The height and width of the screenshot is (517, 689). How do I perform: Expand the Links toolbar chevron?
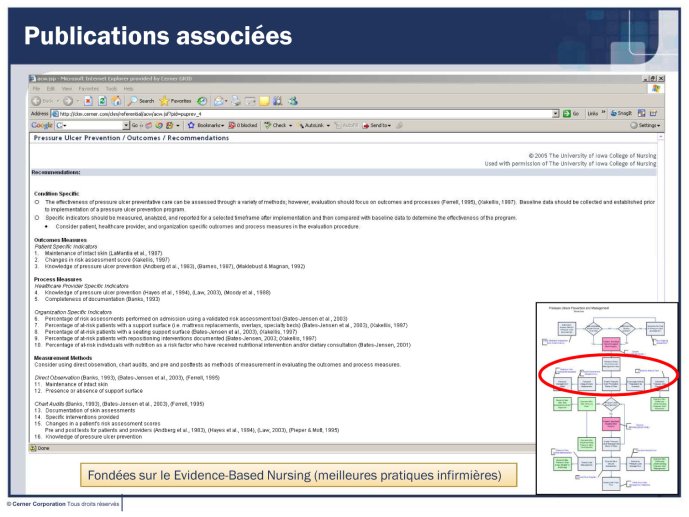coord(603,113)
